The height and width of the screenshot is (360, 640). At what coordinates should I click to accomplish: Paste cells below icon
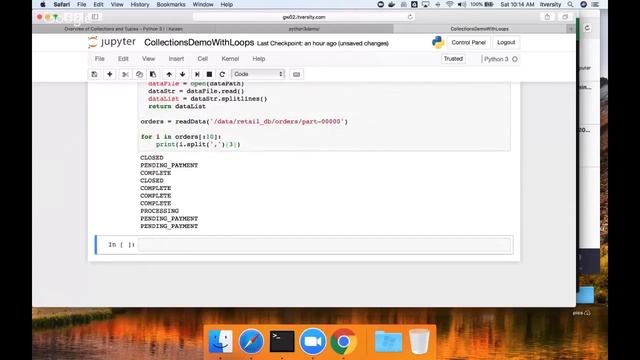(153, 74)
